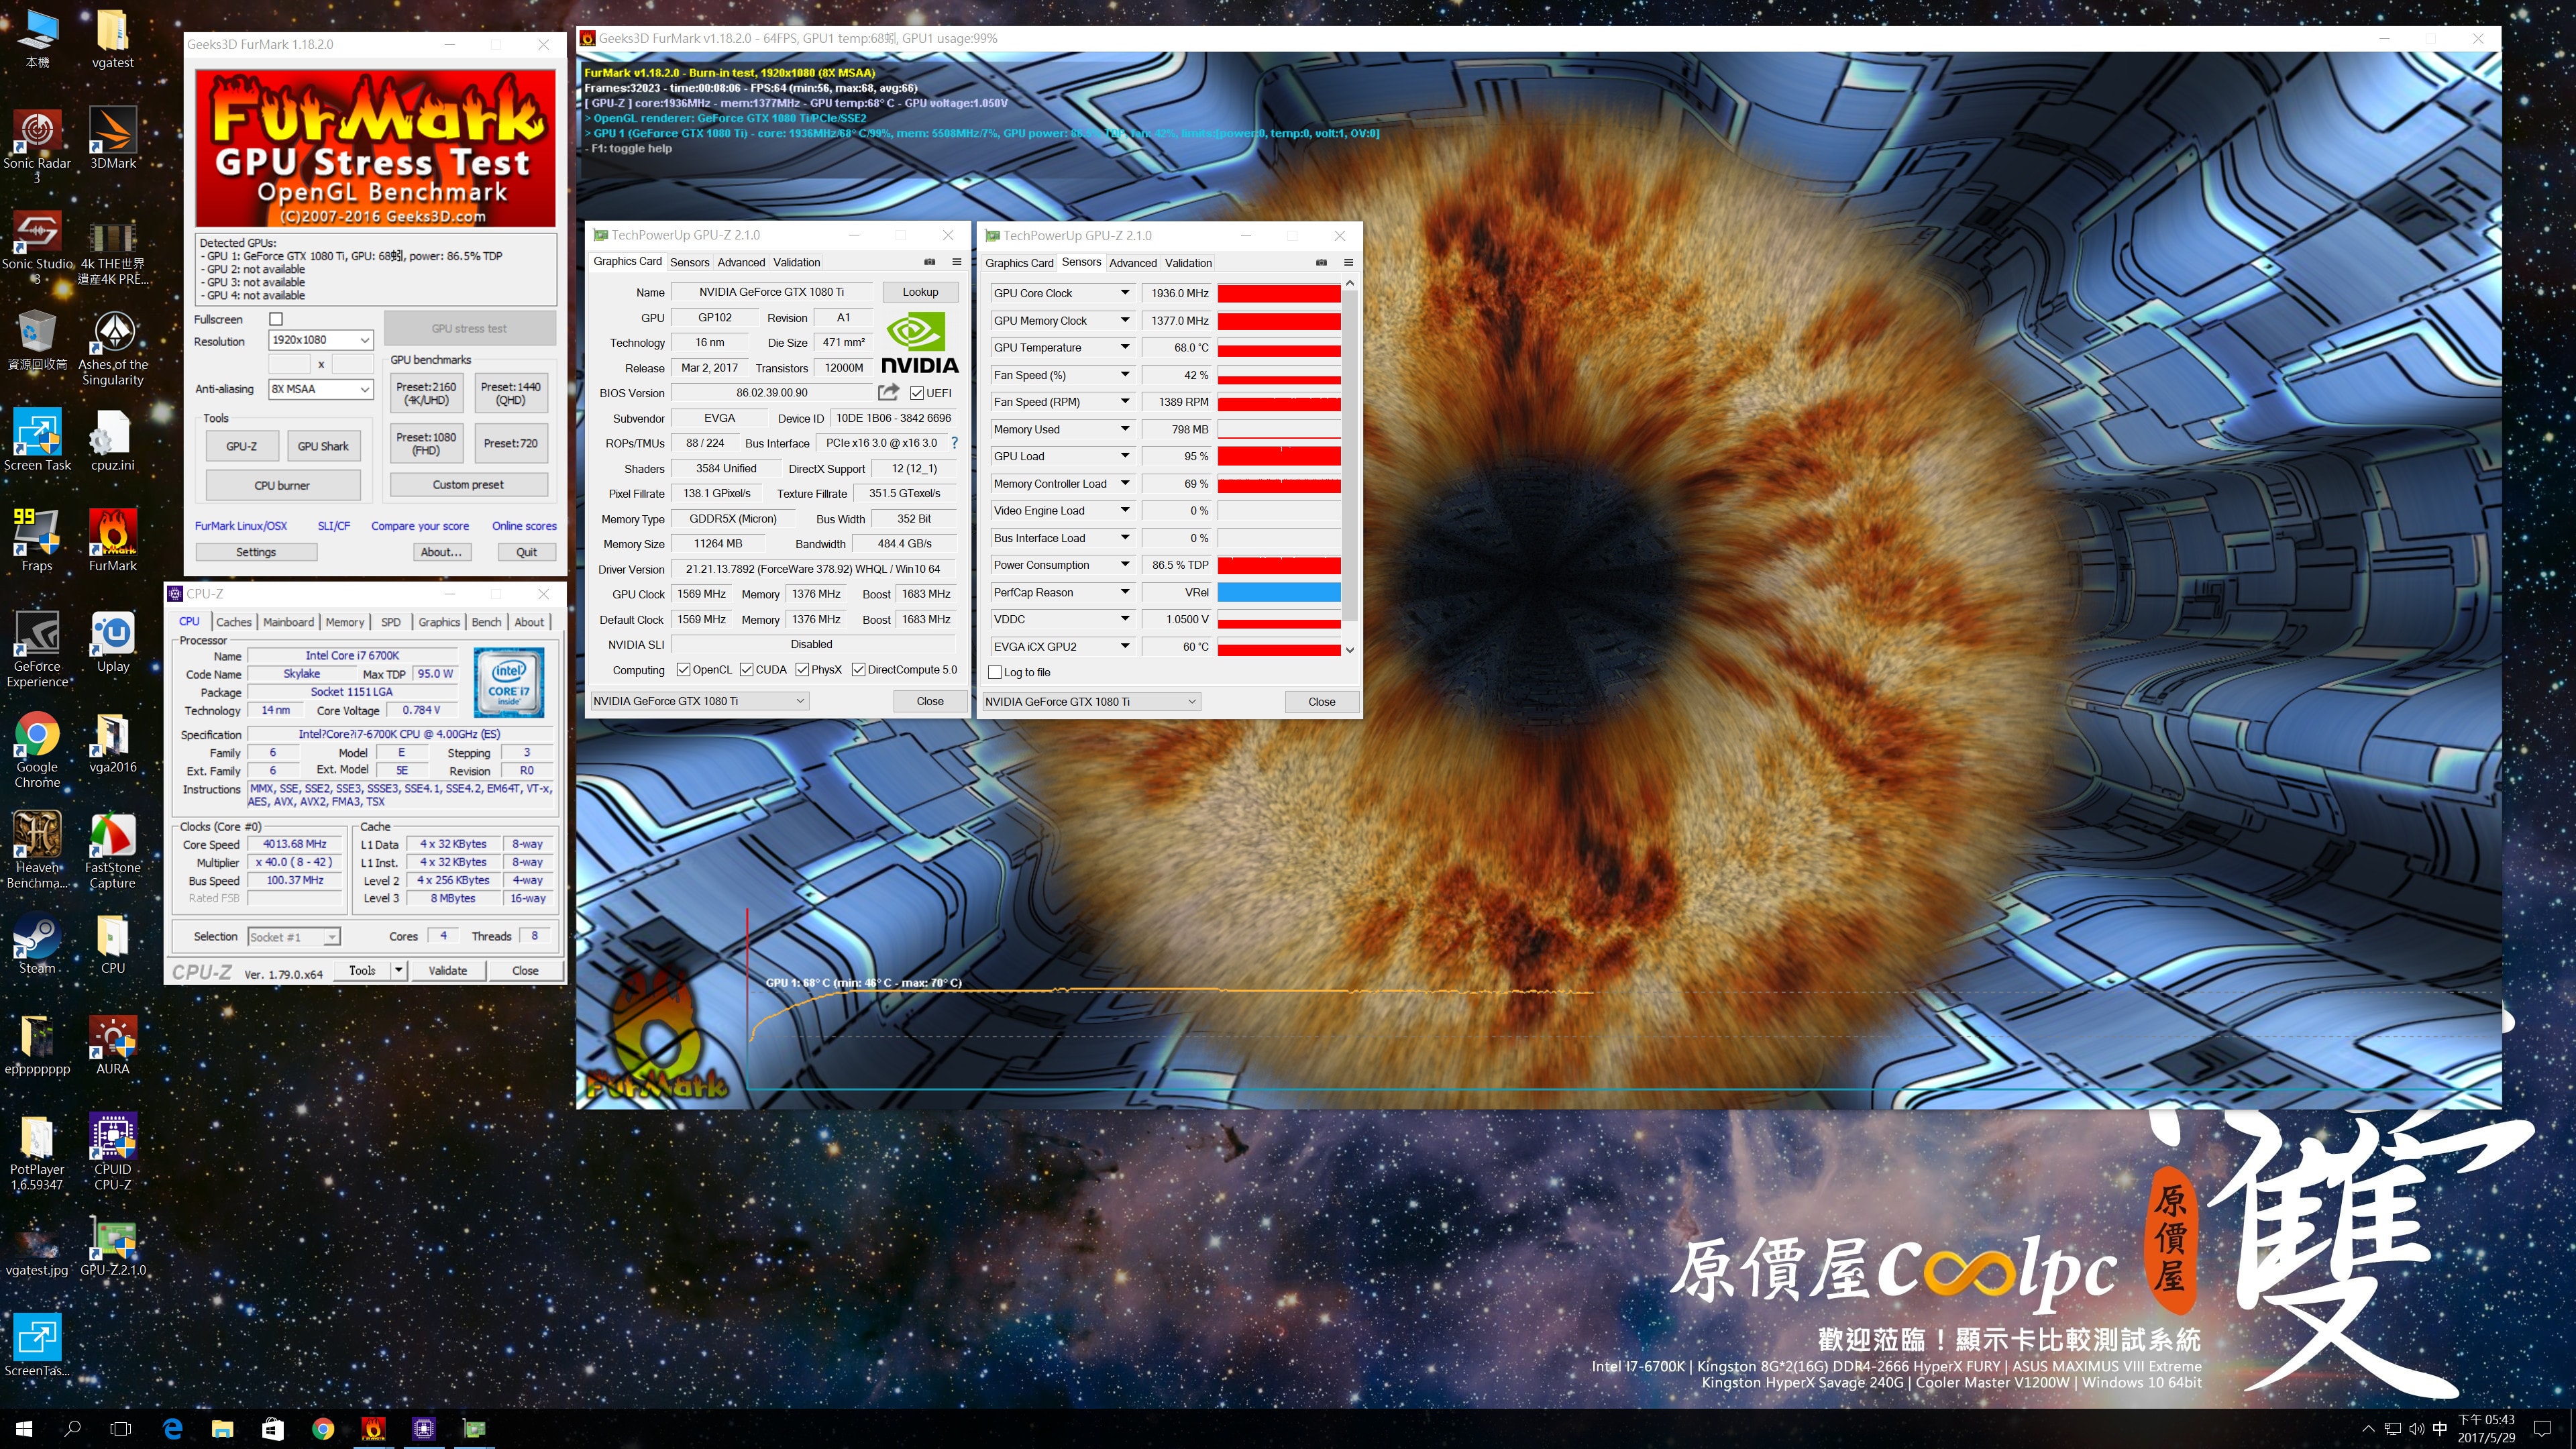2576x1449 pixels.
Task: Open the 3DMark desktop shortcut
Action: (x=113, y=138)
